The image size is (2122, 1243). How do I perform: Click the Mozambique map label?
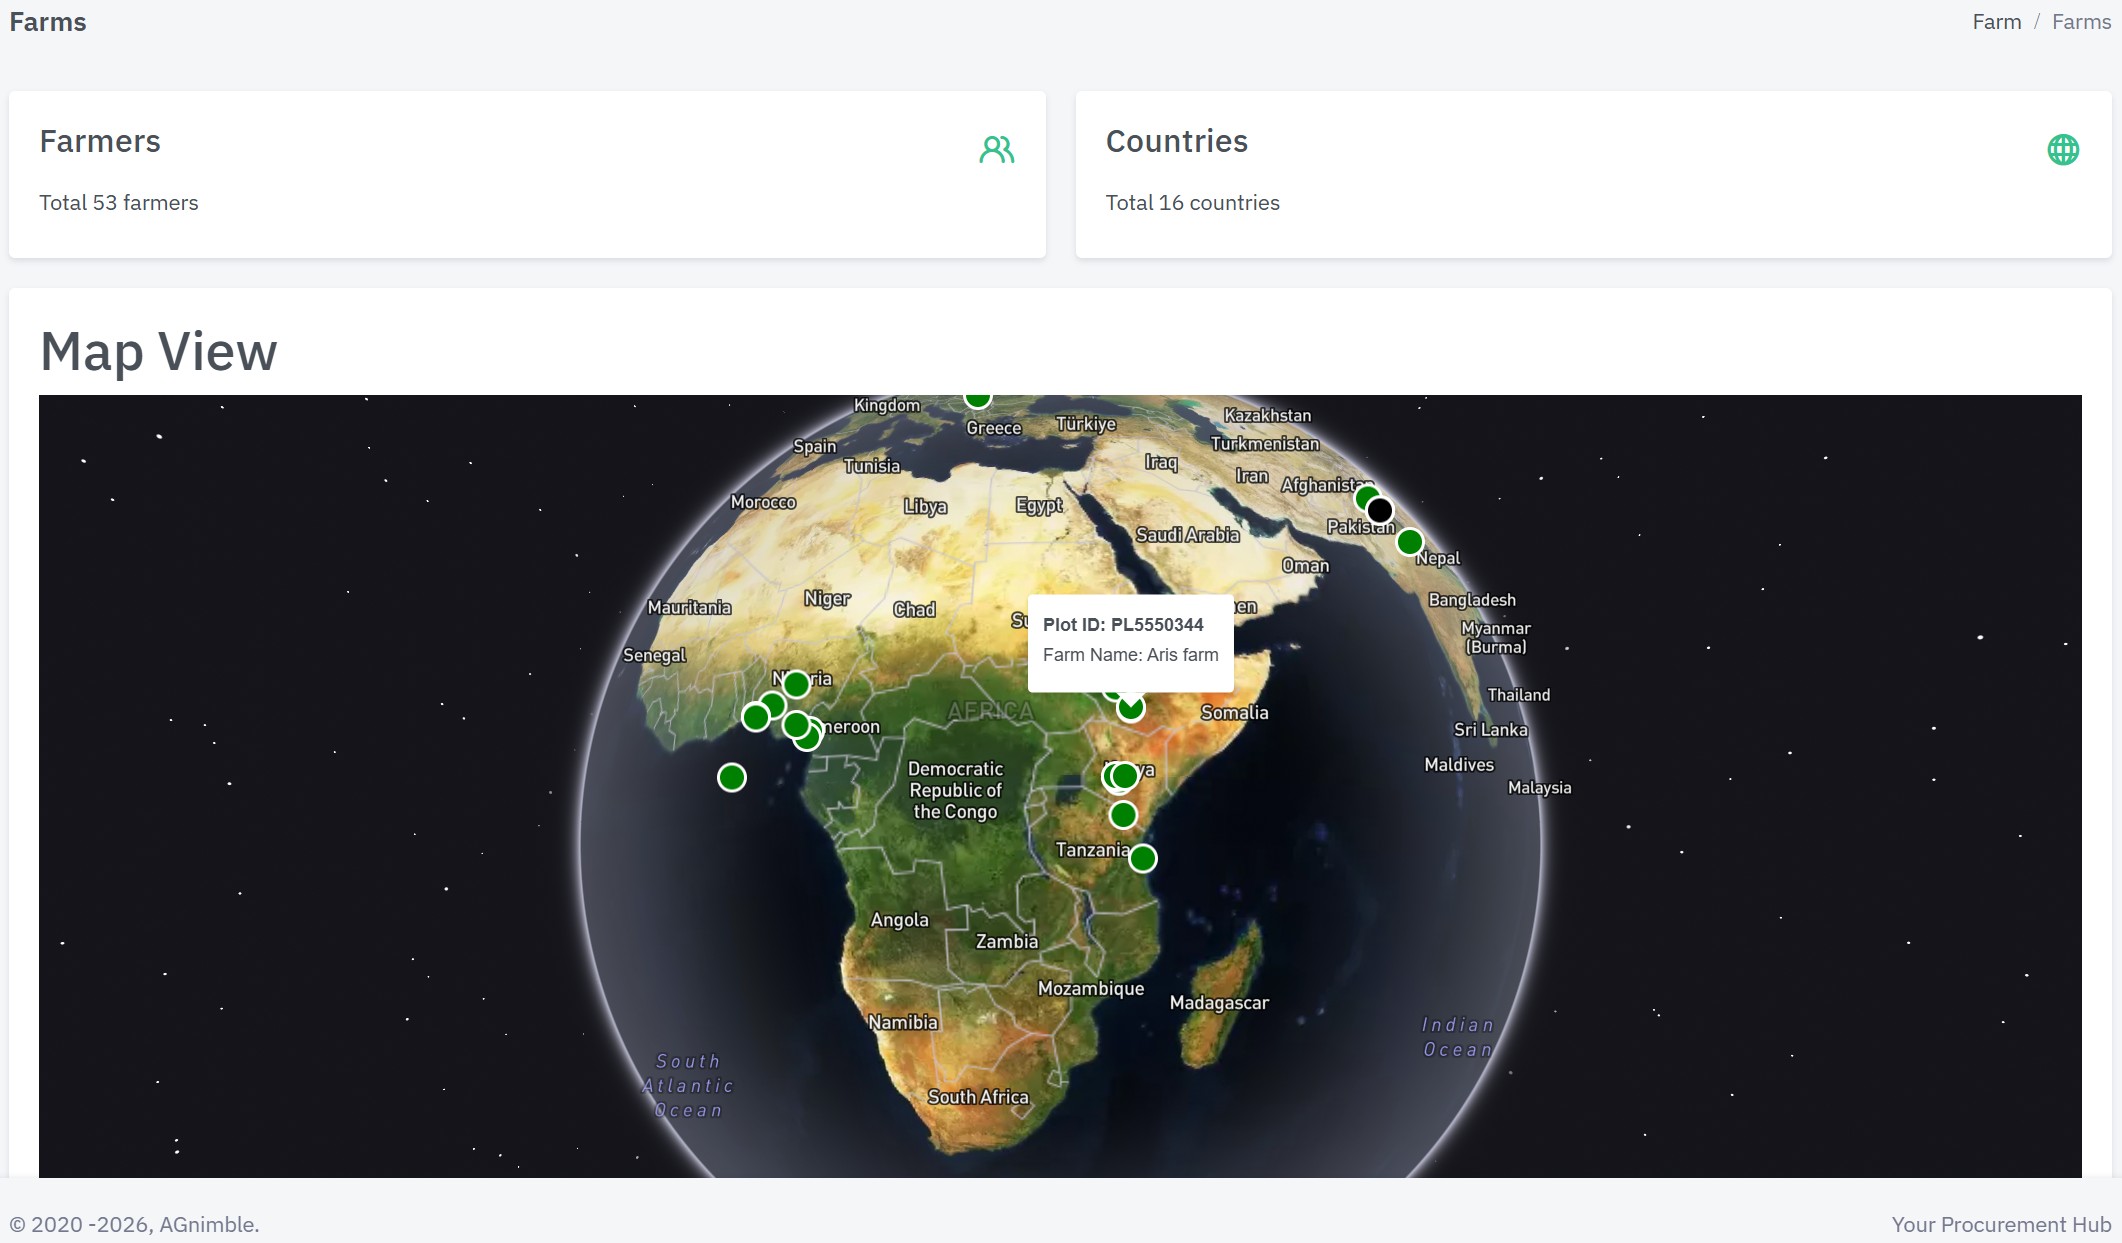[1091, 989]
